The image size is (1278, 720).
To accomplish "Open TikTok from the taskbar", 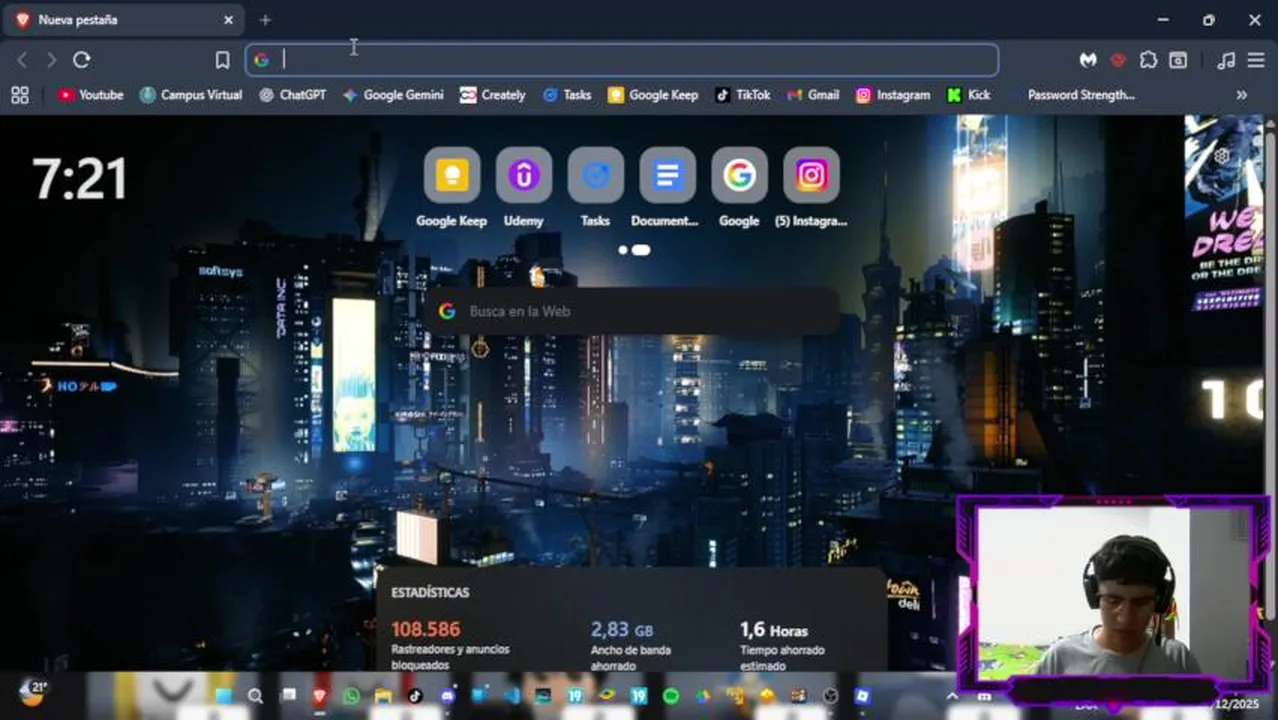I will (415, 696).
